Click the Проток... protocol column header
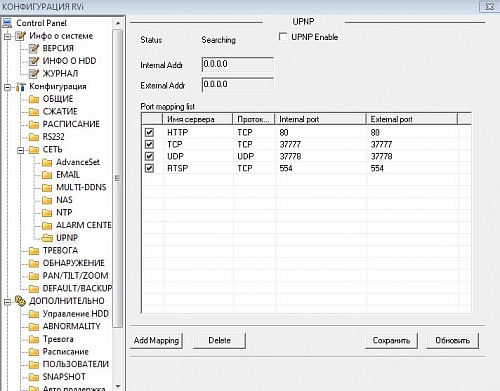The height and width of the screenshot is (391, 500). (254, 119)
